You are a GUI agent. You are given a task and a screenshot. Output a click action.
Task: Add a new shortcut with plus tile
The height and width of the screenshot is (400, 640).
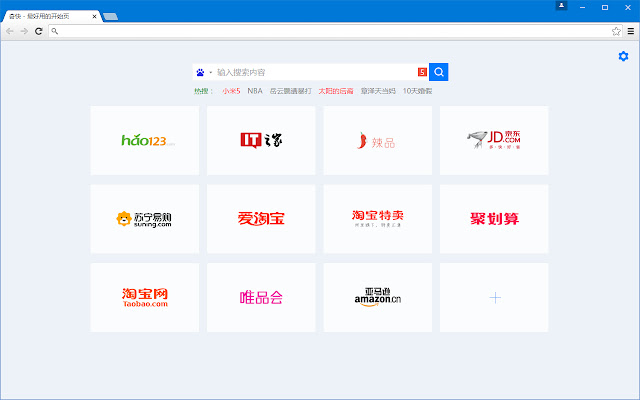(x=494, y=297)
